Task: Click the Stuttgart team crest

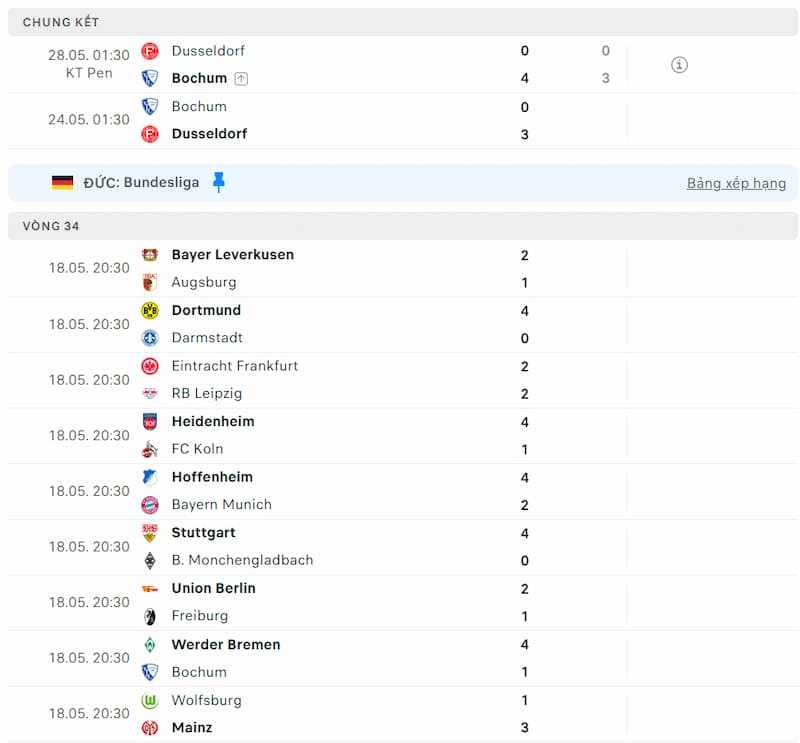Action: pyautogui.click(x=150, y=533)
